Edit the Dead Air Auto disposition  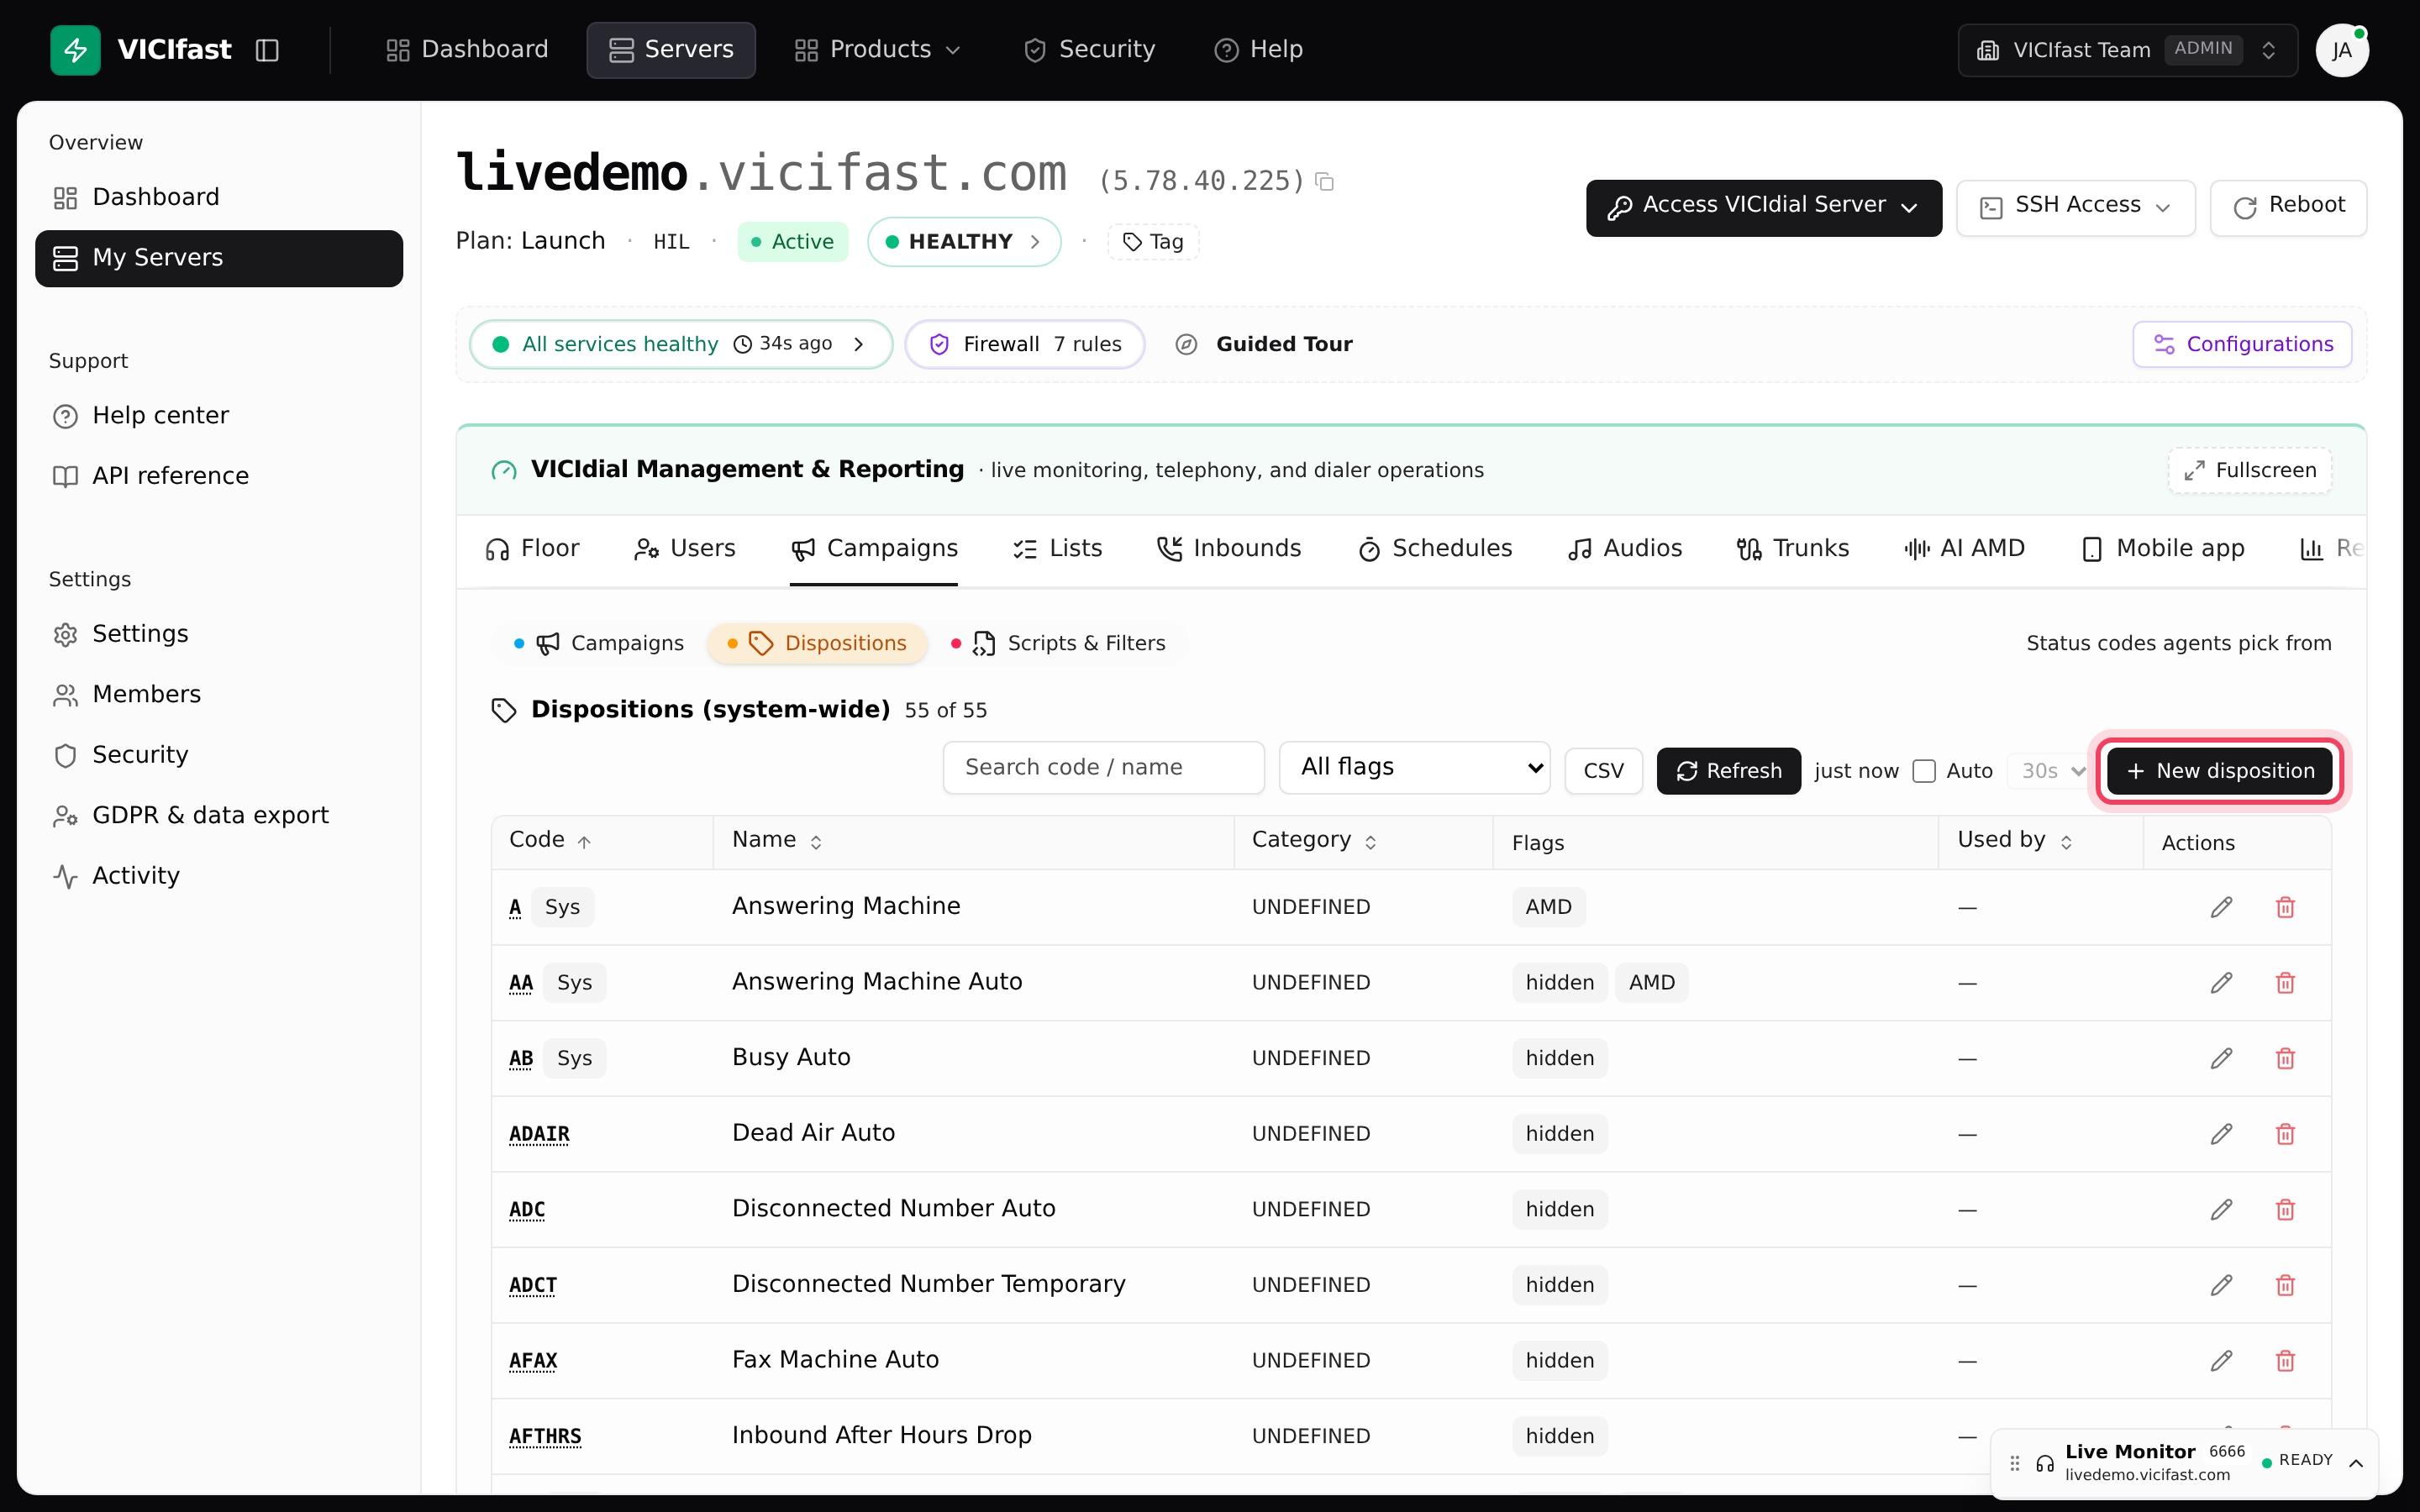[2221, 1134]
